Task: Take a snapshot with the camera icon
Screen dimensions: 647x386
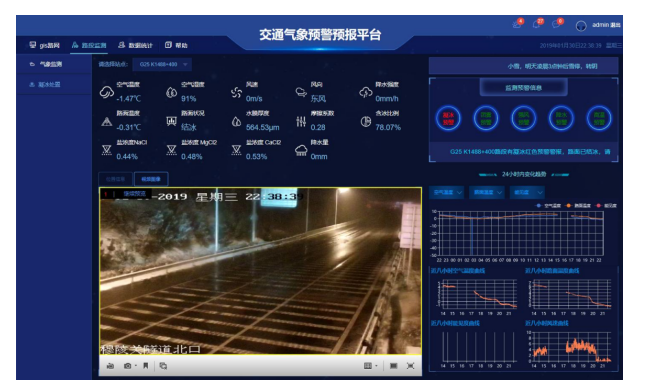Action: pos(128,366)
